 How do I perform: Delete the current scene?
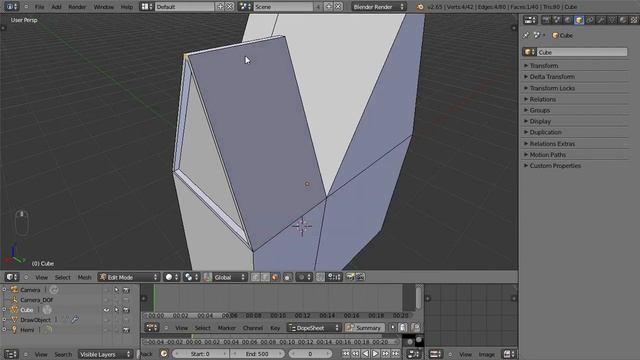tap(338, 7)
